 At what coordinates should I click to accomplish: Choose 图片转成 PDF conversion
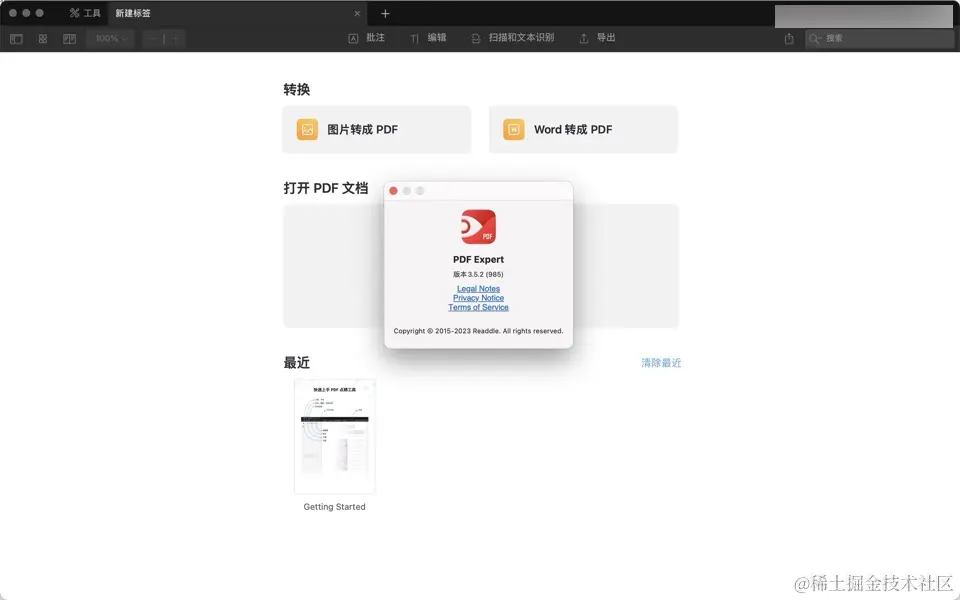(x=377, y=129)
